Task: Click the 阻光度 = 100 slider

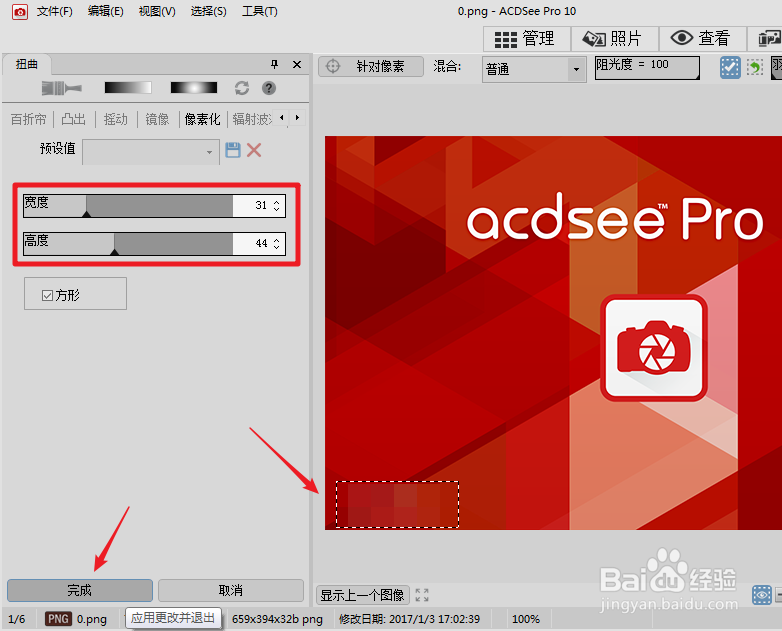Action: coord(647,67)
